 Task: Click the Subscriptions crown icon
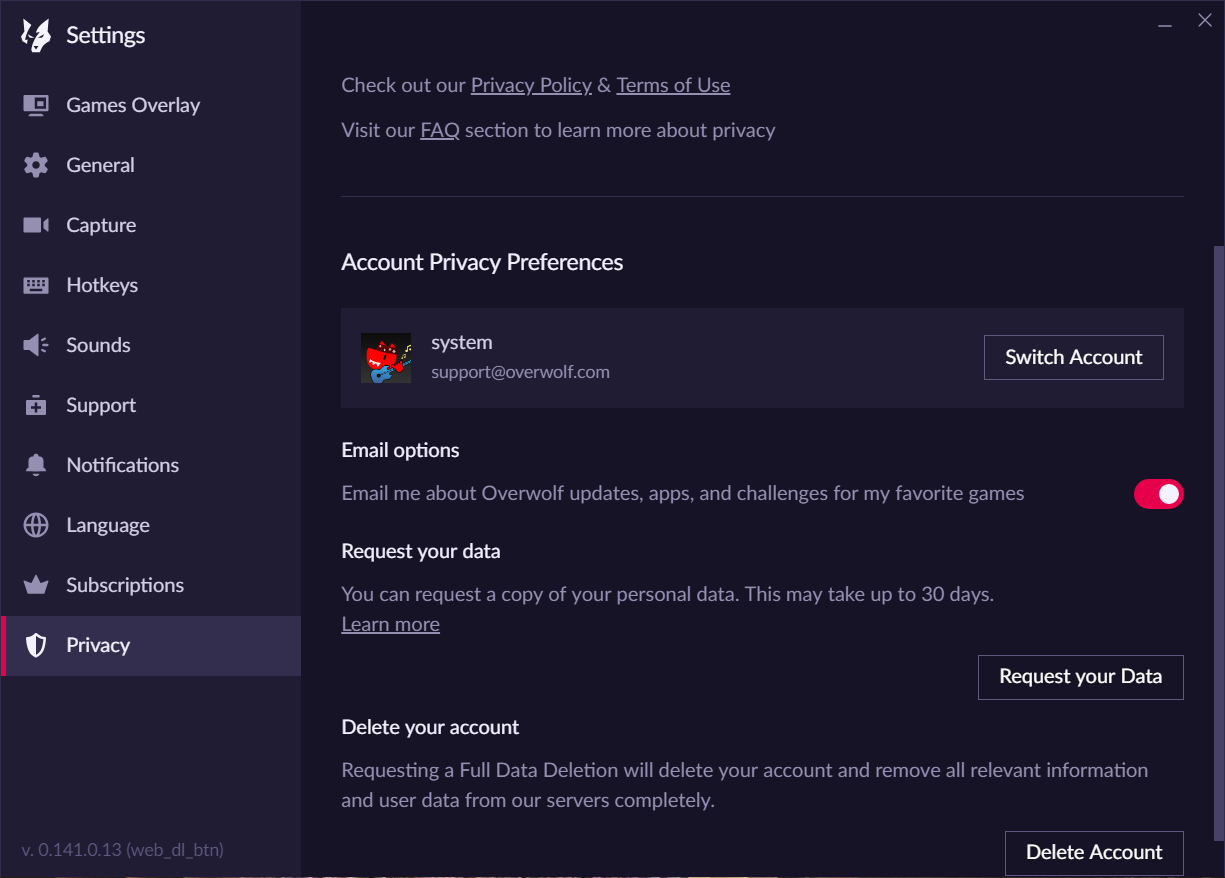point(35,584)
